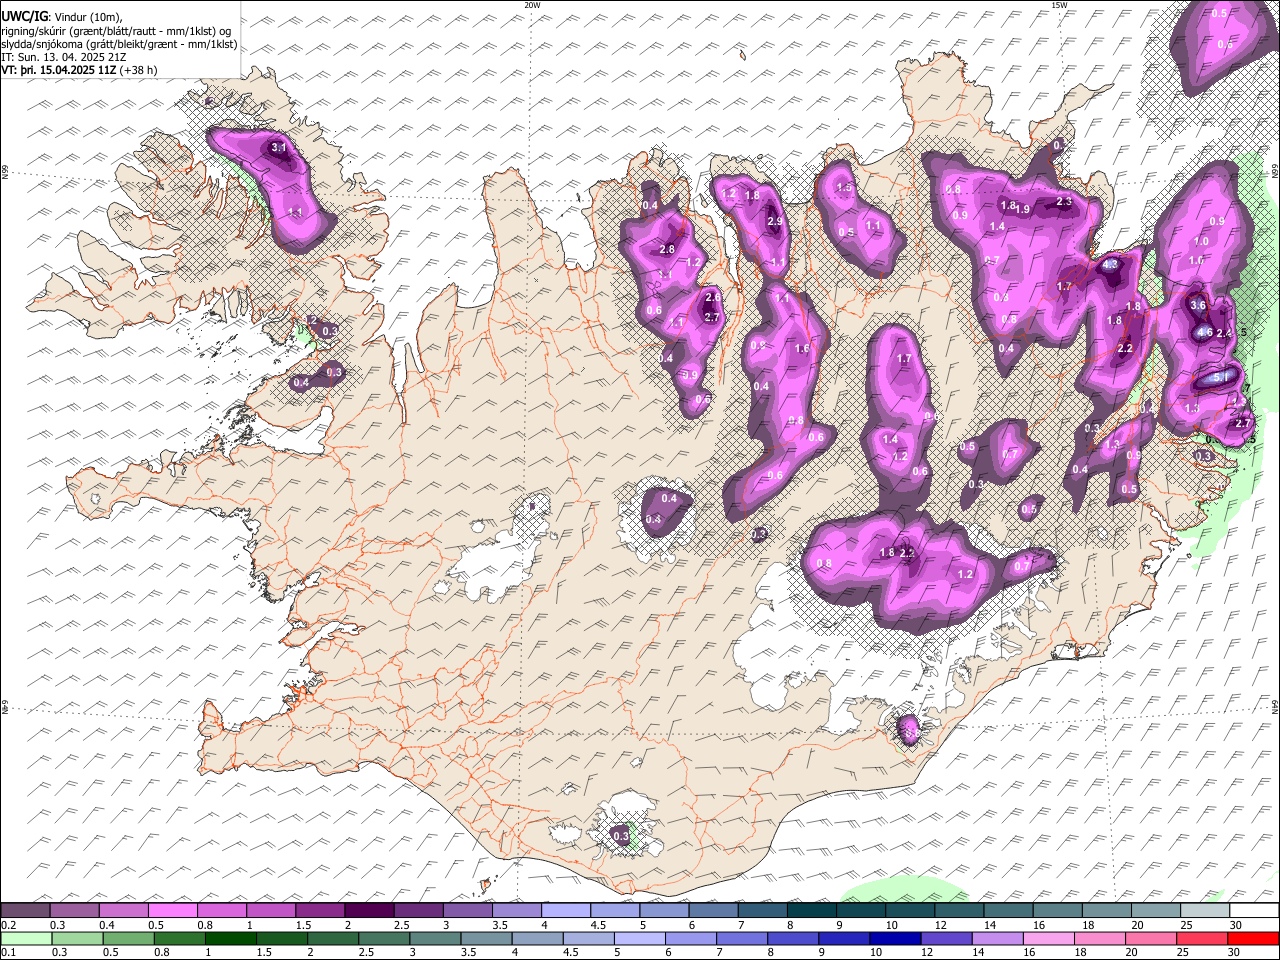Viewport: 1280px width, 960px height.
Task: Click the 3.1 snowfall value over the Westfjords
Action: pyautogui.click(x=279, y=148)
